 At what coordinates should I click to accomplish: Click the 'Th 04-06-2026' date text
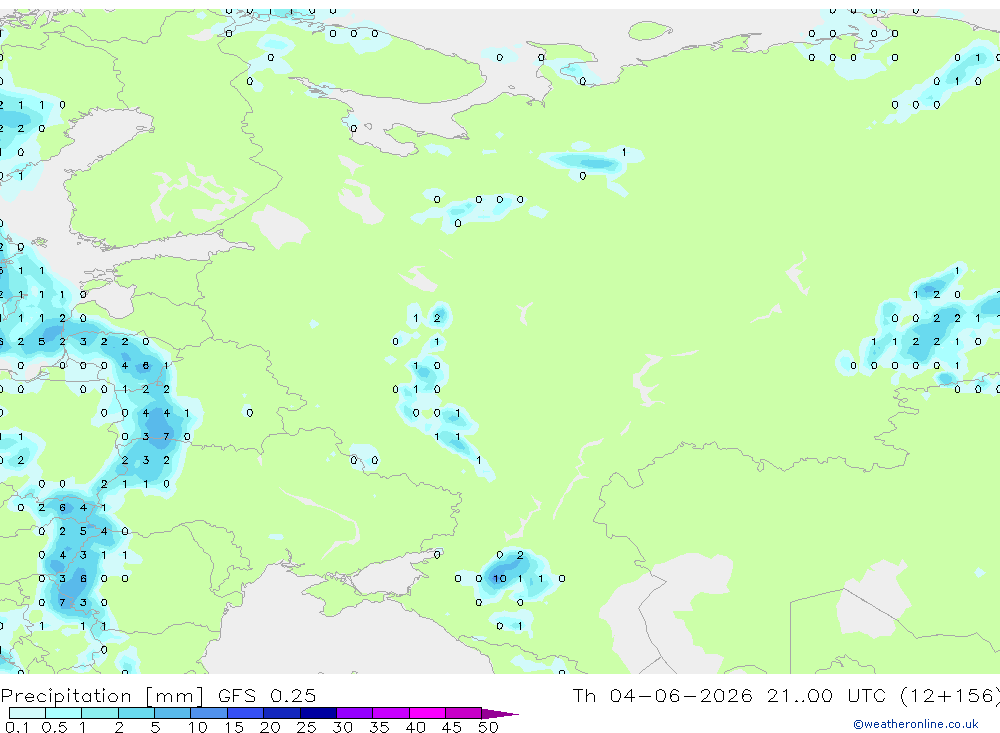coord(662,695)
